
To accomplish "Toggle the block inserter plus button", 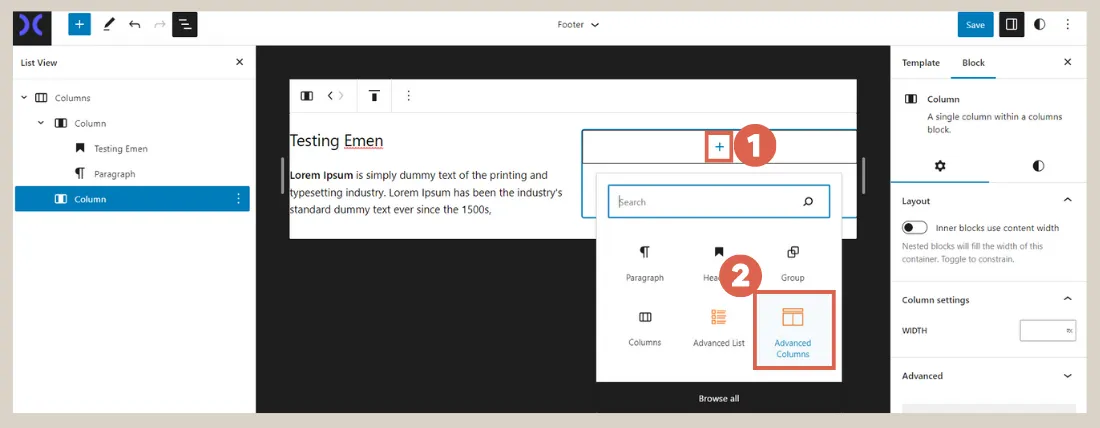I will coord(79,24).
